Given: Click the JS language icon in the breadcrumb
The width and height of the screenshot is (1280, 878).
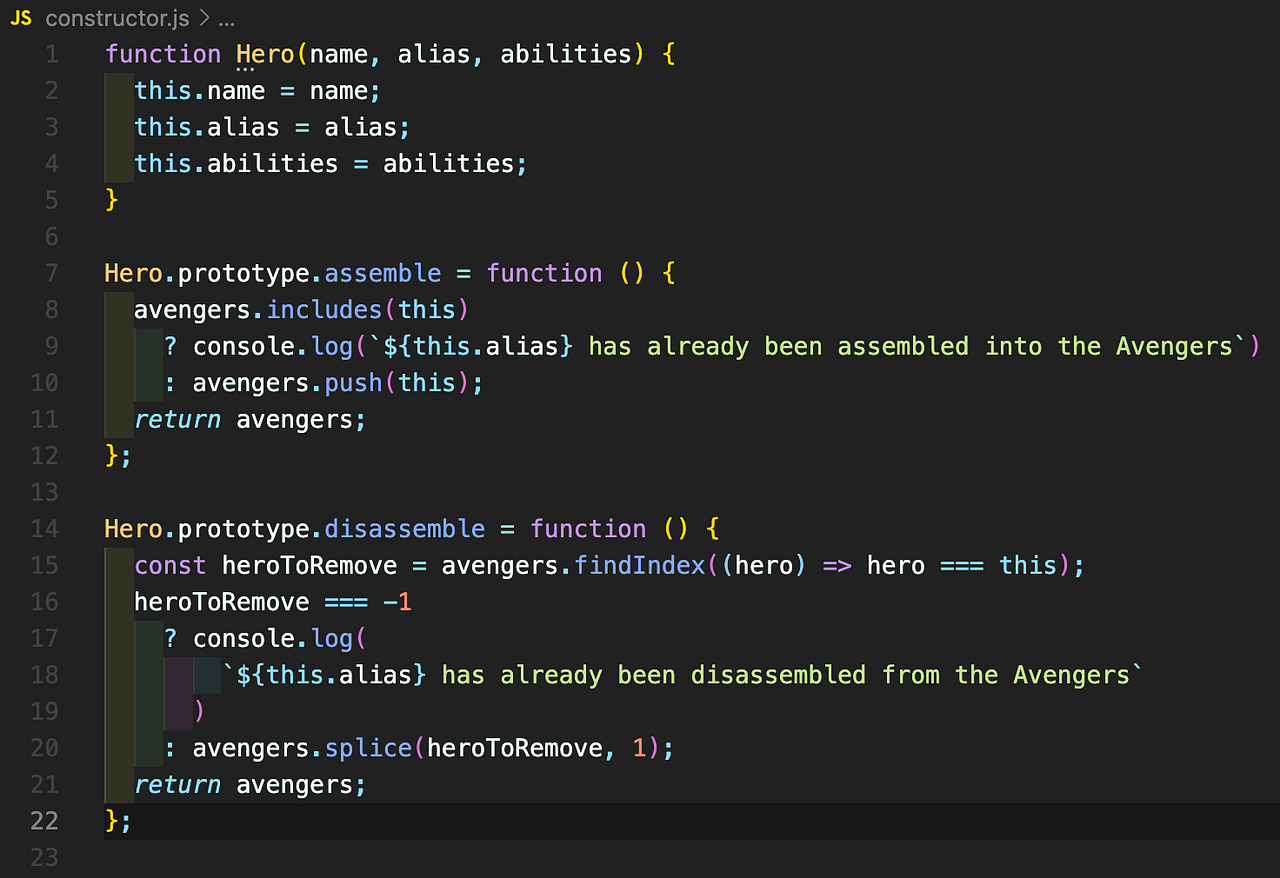Looking at the screenshot, I should click(x=20, y=17).
